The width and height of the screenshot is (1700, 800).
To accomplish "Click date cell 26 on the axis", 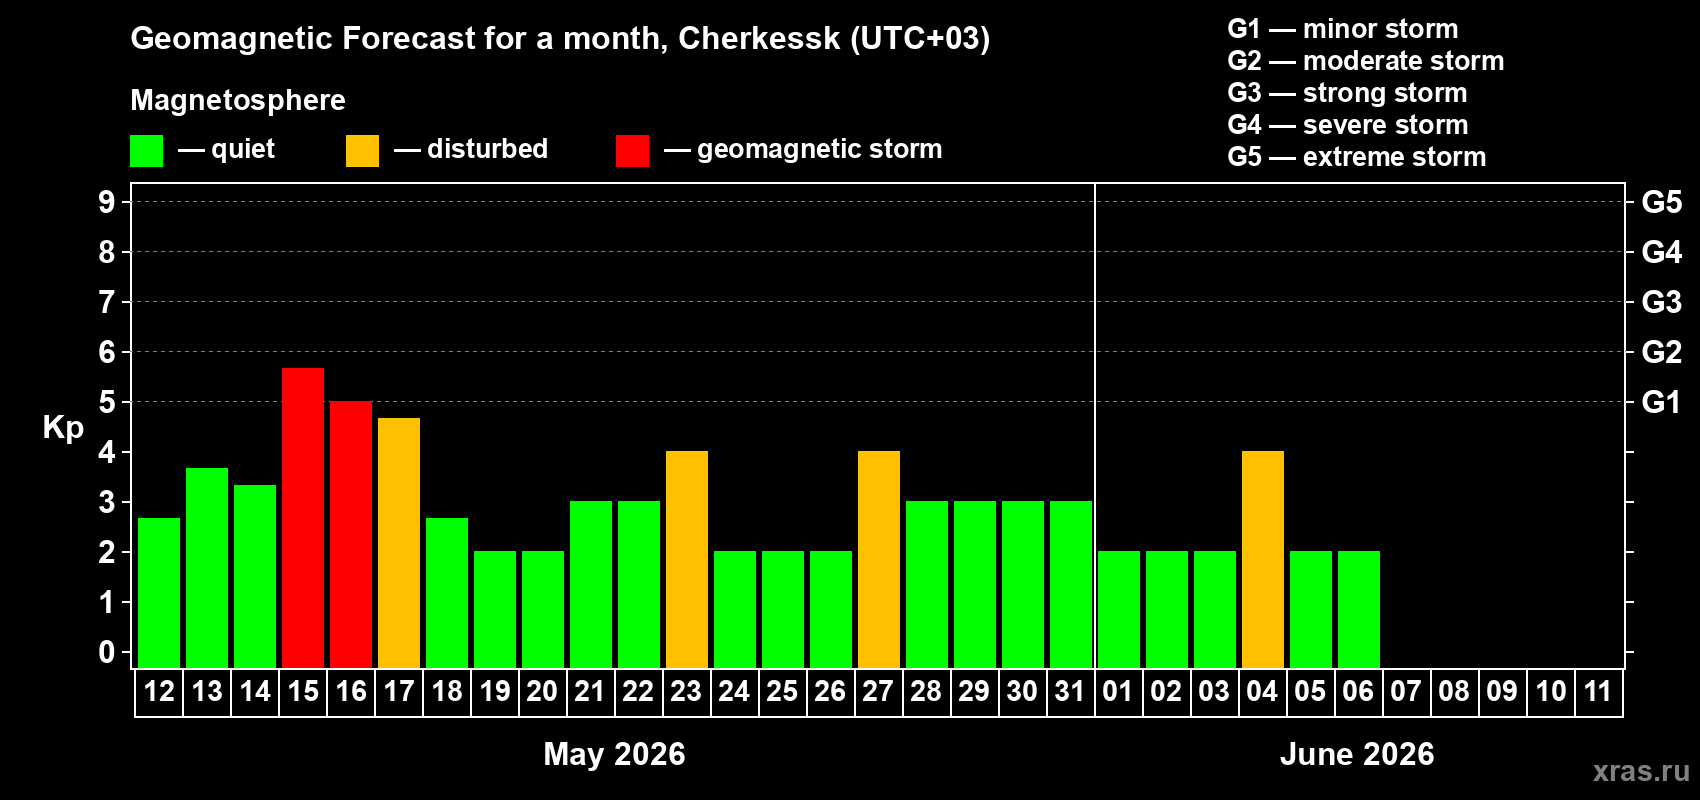I will (x=831, y=692).
